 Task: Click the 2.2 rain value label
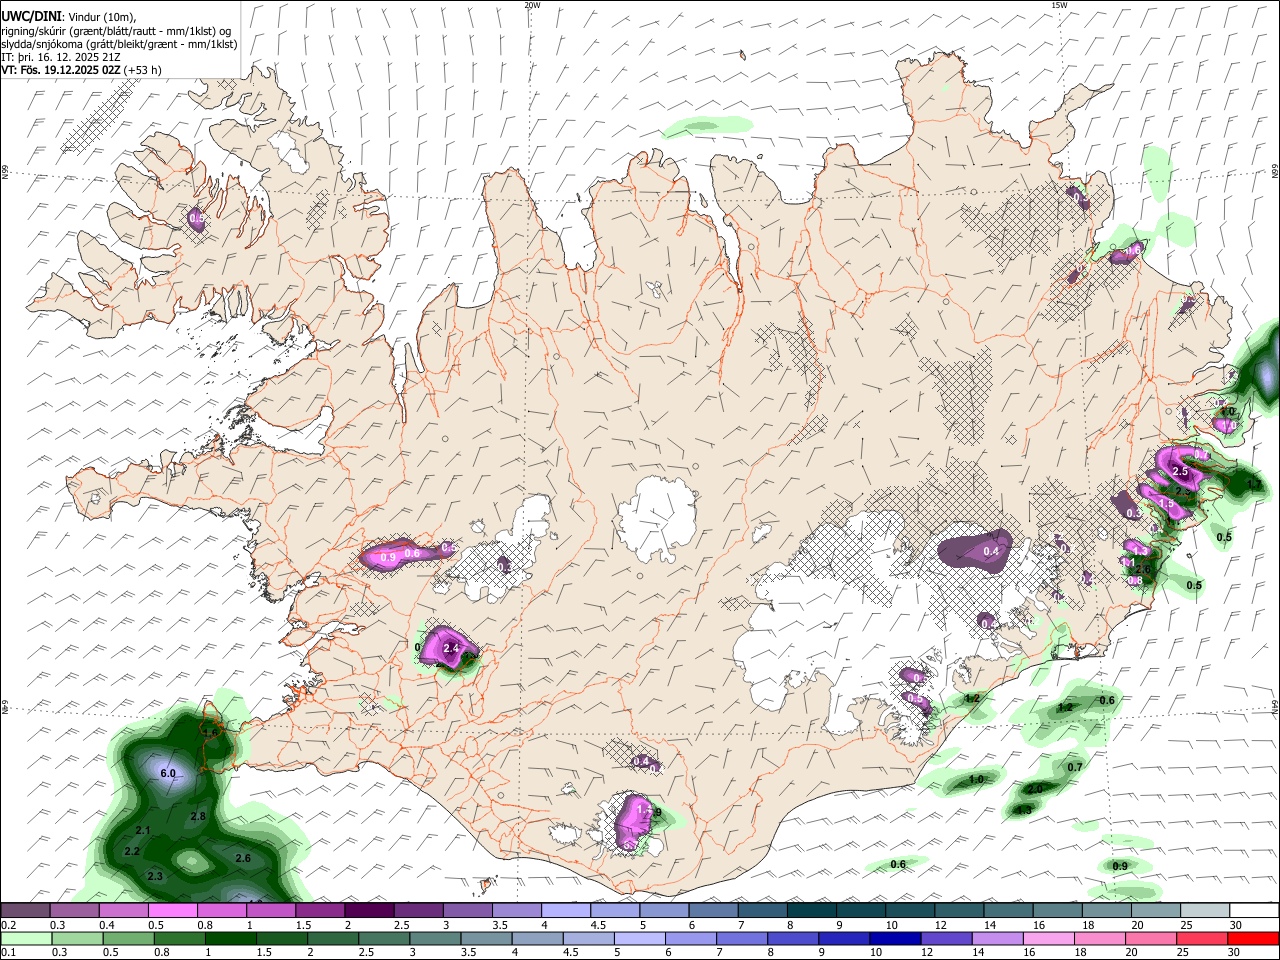(132, 852)
